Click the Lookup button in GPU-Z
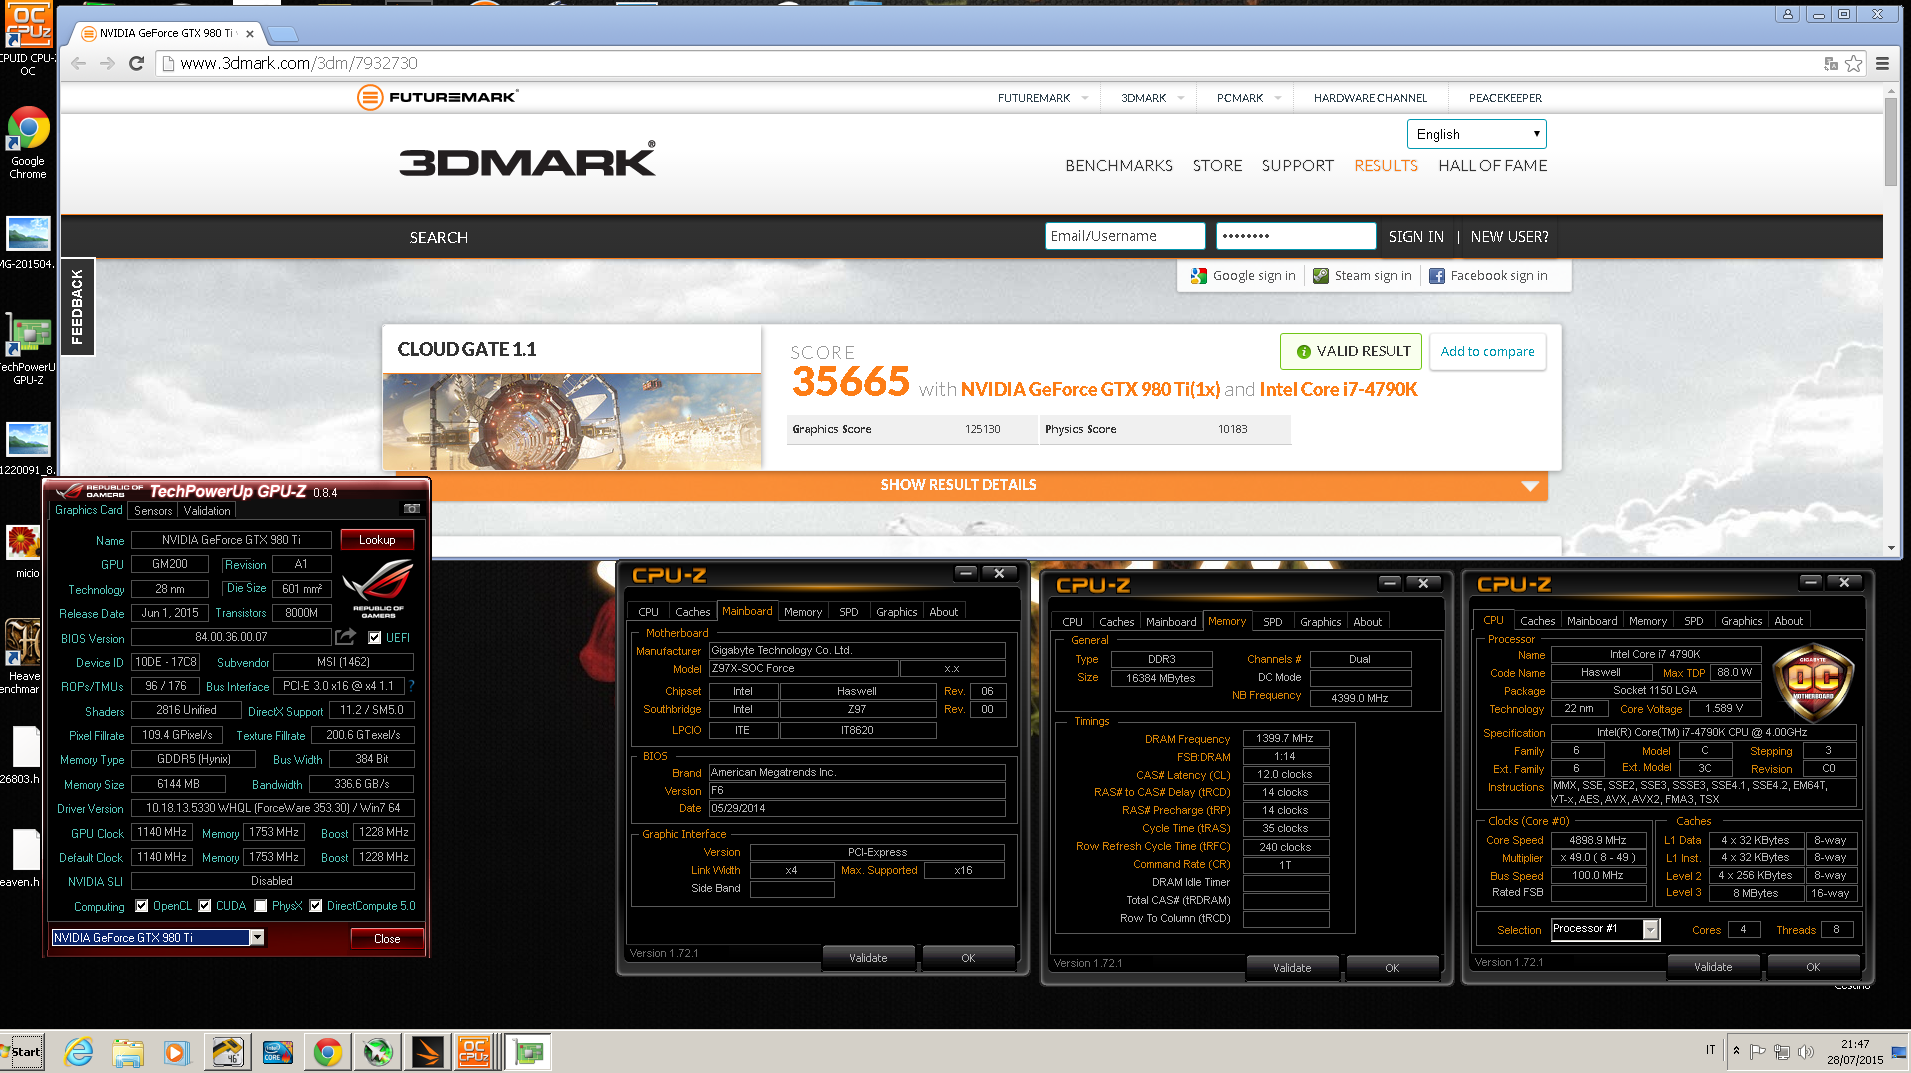Image resolution: width=1911 pixels, height=1073 pixels. pos(377,539)
